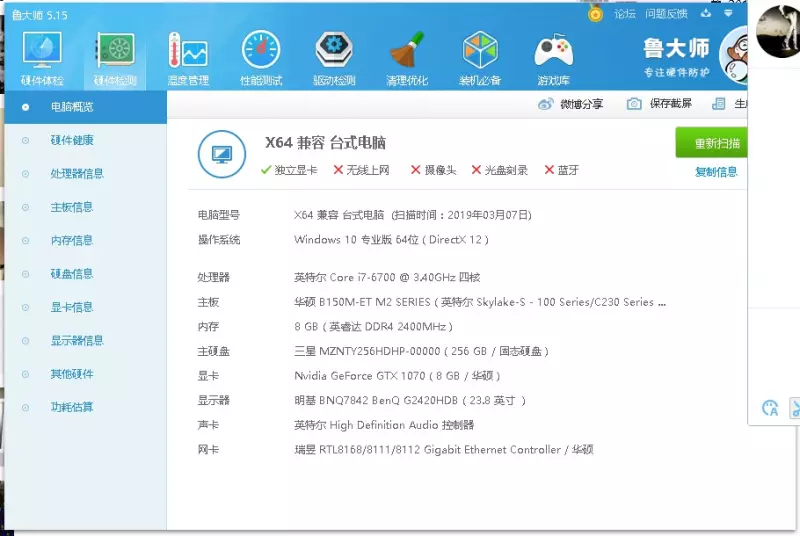Image resolution: width=800 pixels, height=536 pixels.
Task: Click the translate icon at right edge
Action: tap(770, 408)
